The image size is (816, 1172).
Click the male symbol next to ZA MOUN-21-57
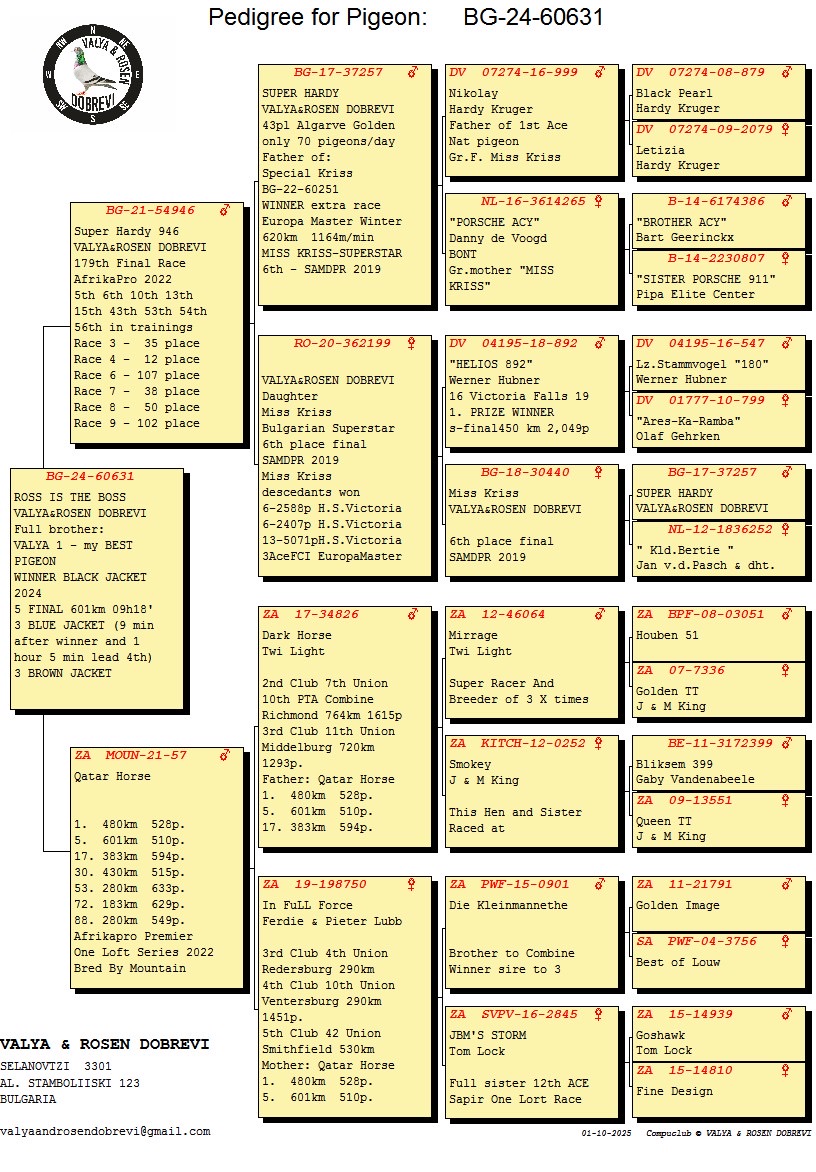(x=225, y=755)
